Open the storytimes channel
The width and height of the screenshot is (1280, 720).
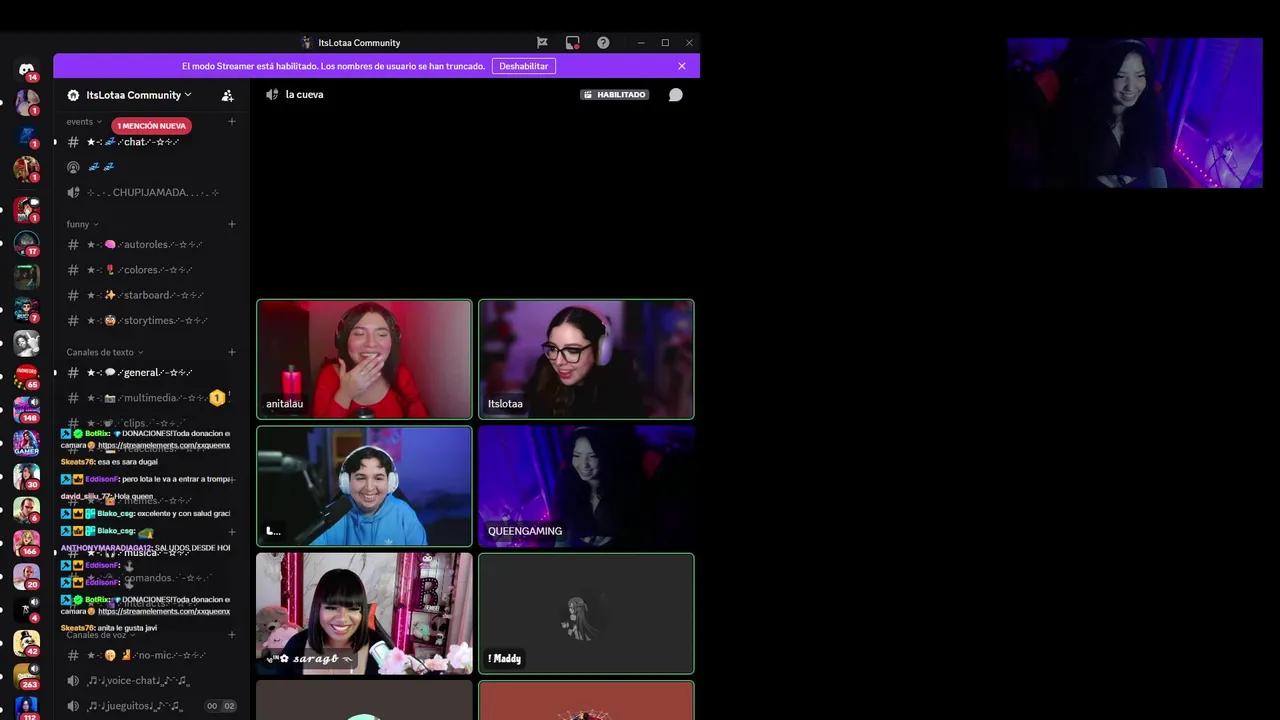pos(150,321)
